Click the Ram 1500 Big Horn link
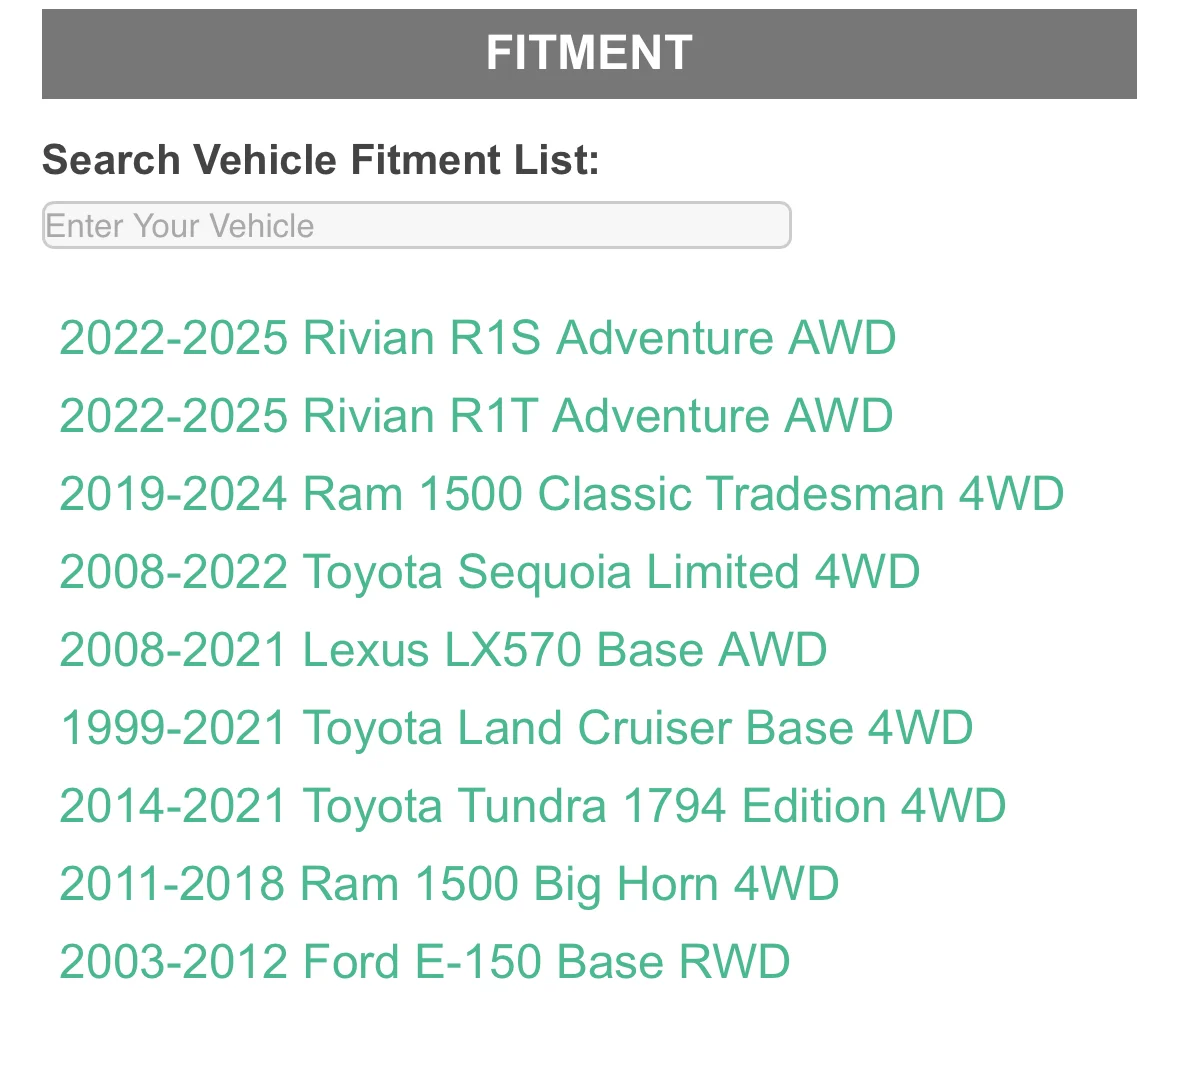The height and width of the screenshot is (1081, 1179). tap(449, 884)
